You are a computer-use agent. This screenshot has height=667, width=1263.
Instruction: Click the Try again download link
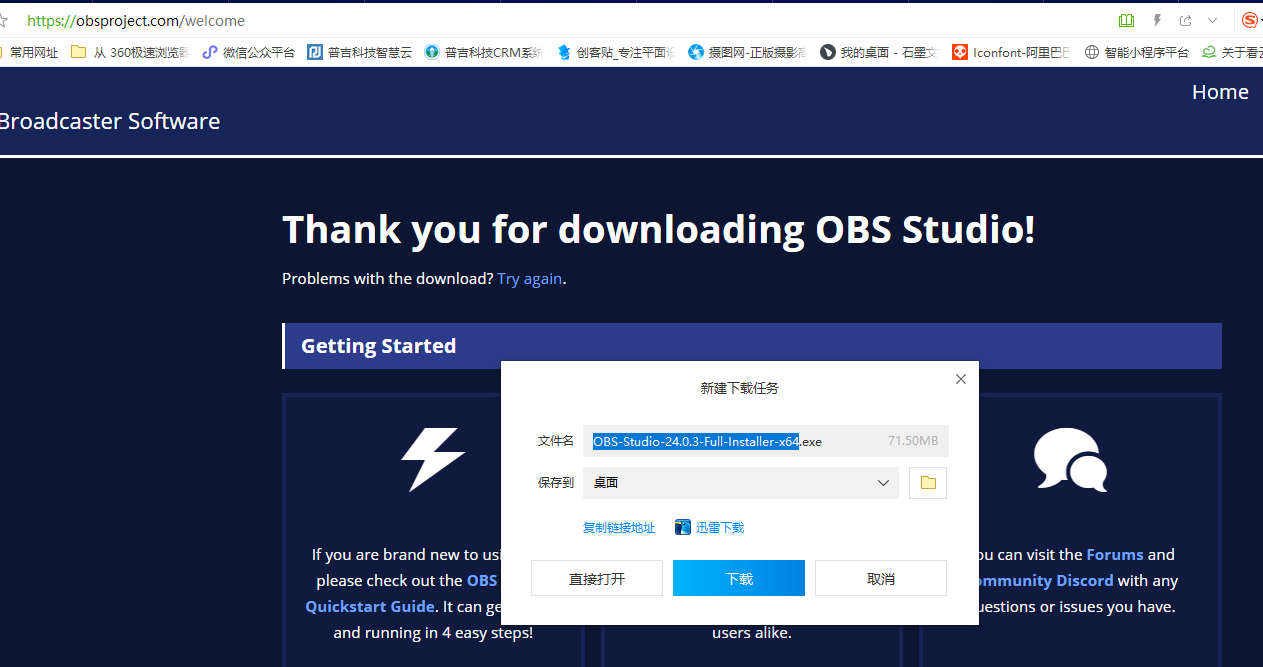tap(529, 279)
